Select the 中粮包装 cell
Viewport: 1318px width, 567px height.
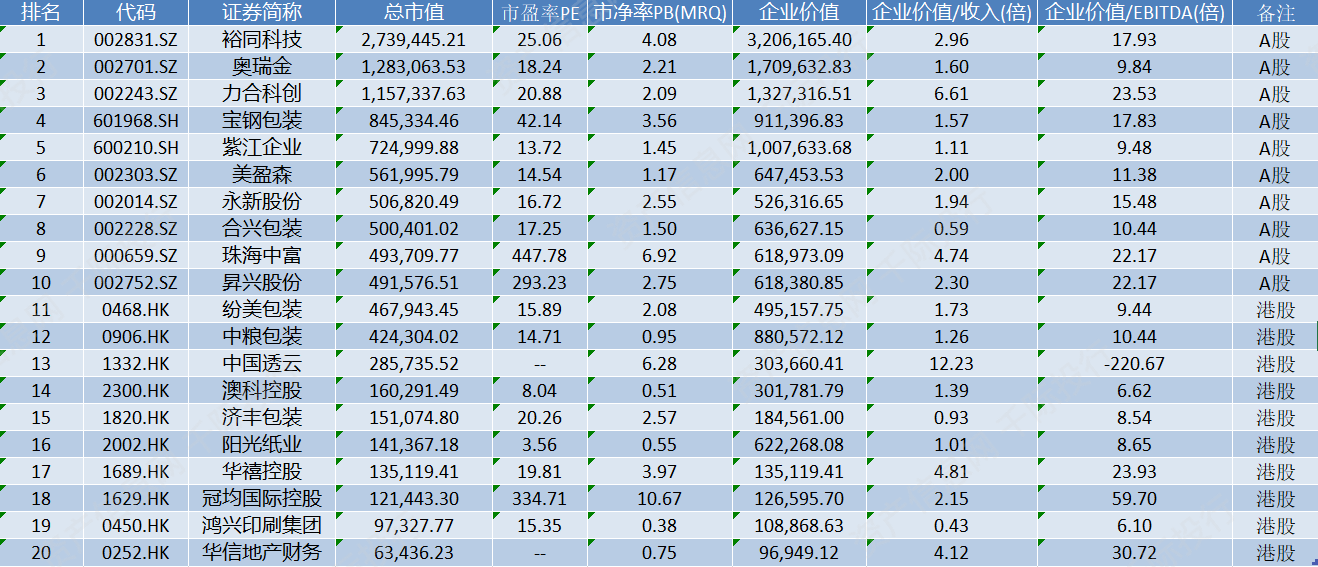(261, 337)
